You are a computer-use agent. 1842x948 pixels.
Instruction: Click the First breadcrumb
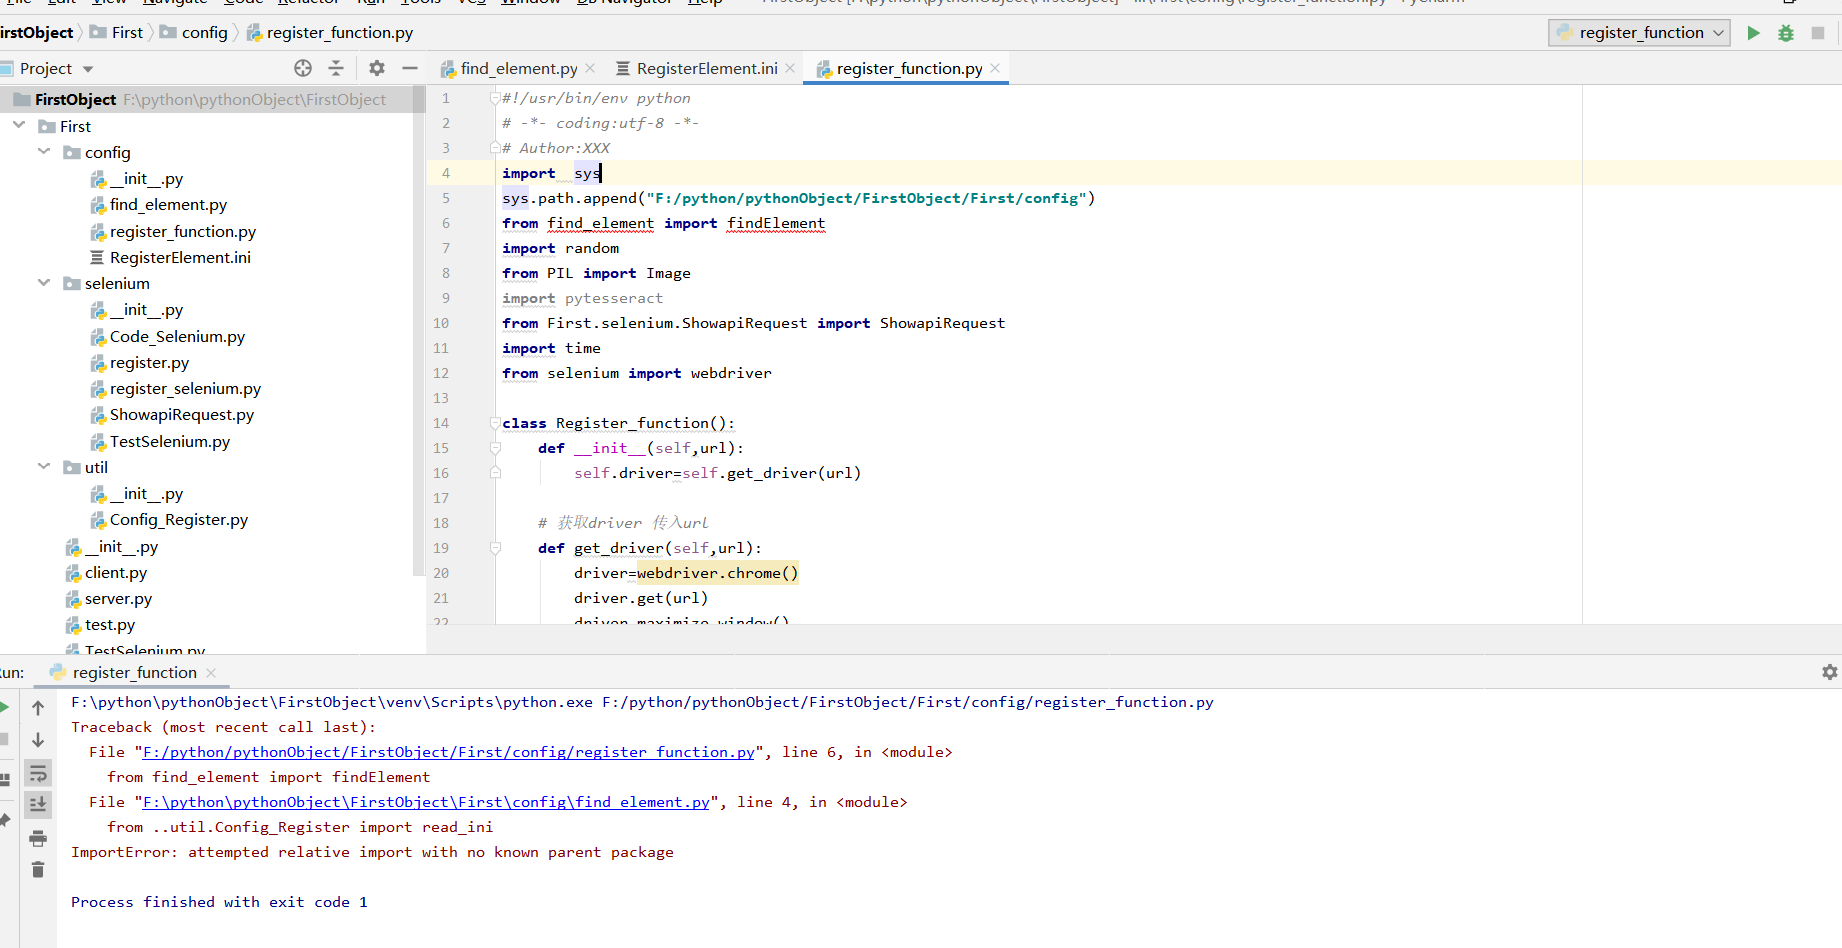click(117, 32)
